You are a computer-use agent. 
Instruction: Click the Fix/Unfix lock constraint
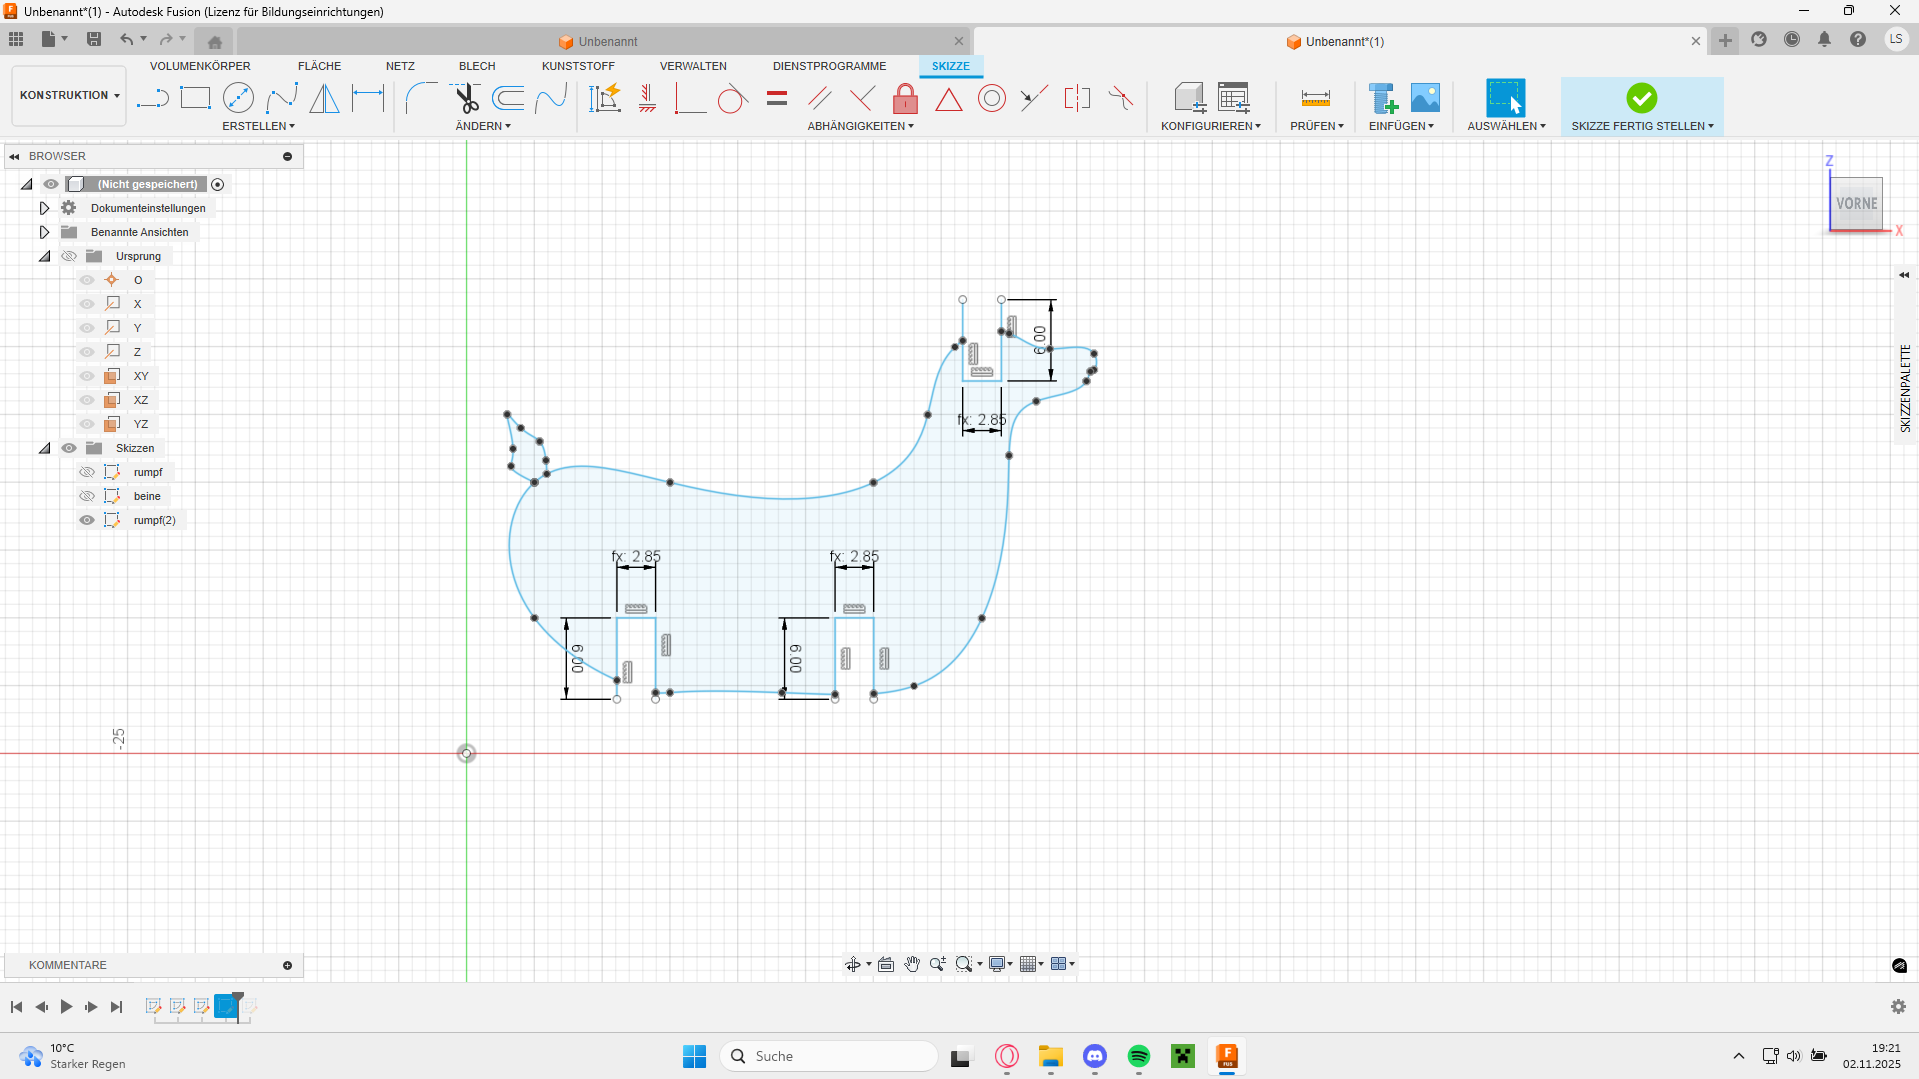905,98
